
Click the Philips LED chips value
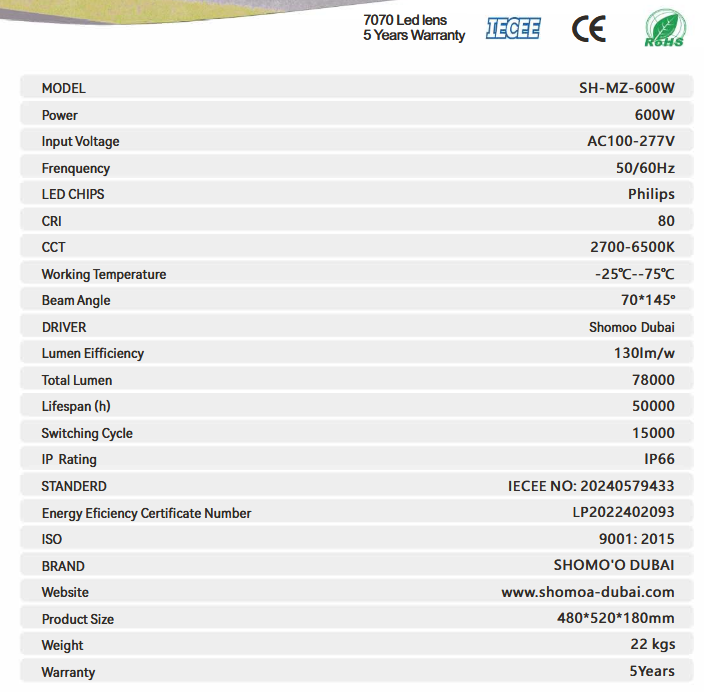pyautogui.click(x=651, y=194)
